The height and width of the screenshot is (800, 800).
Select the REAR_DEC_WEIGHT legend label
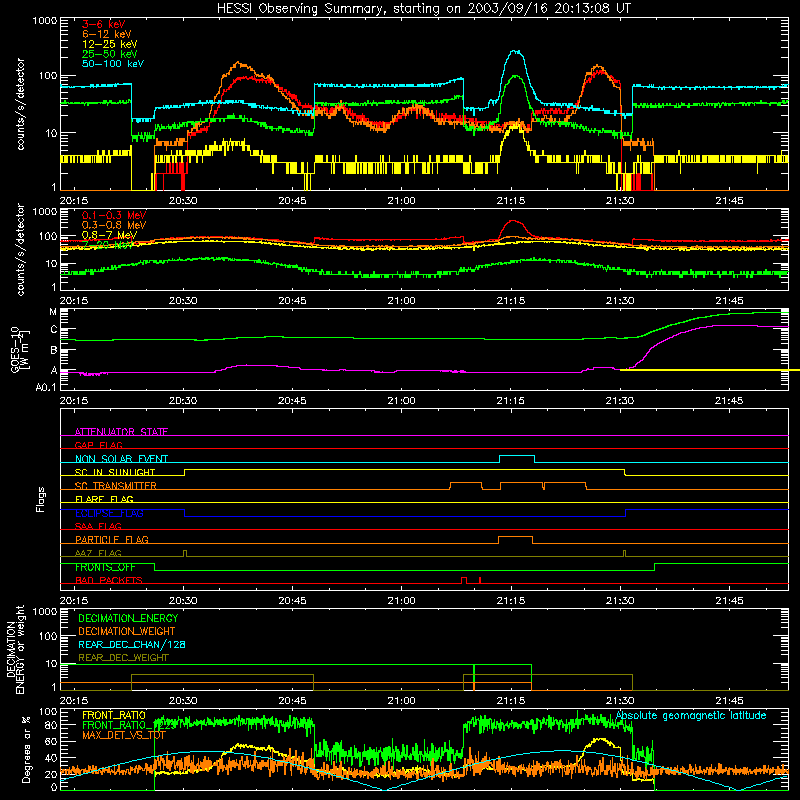pyautogui.click(x=123, y=658)
